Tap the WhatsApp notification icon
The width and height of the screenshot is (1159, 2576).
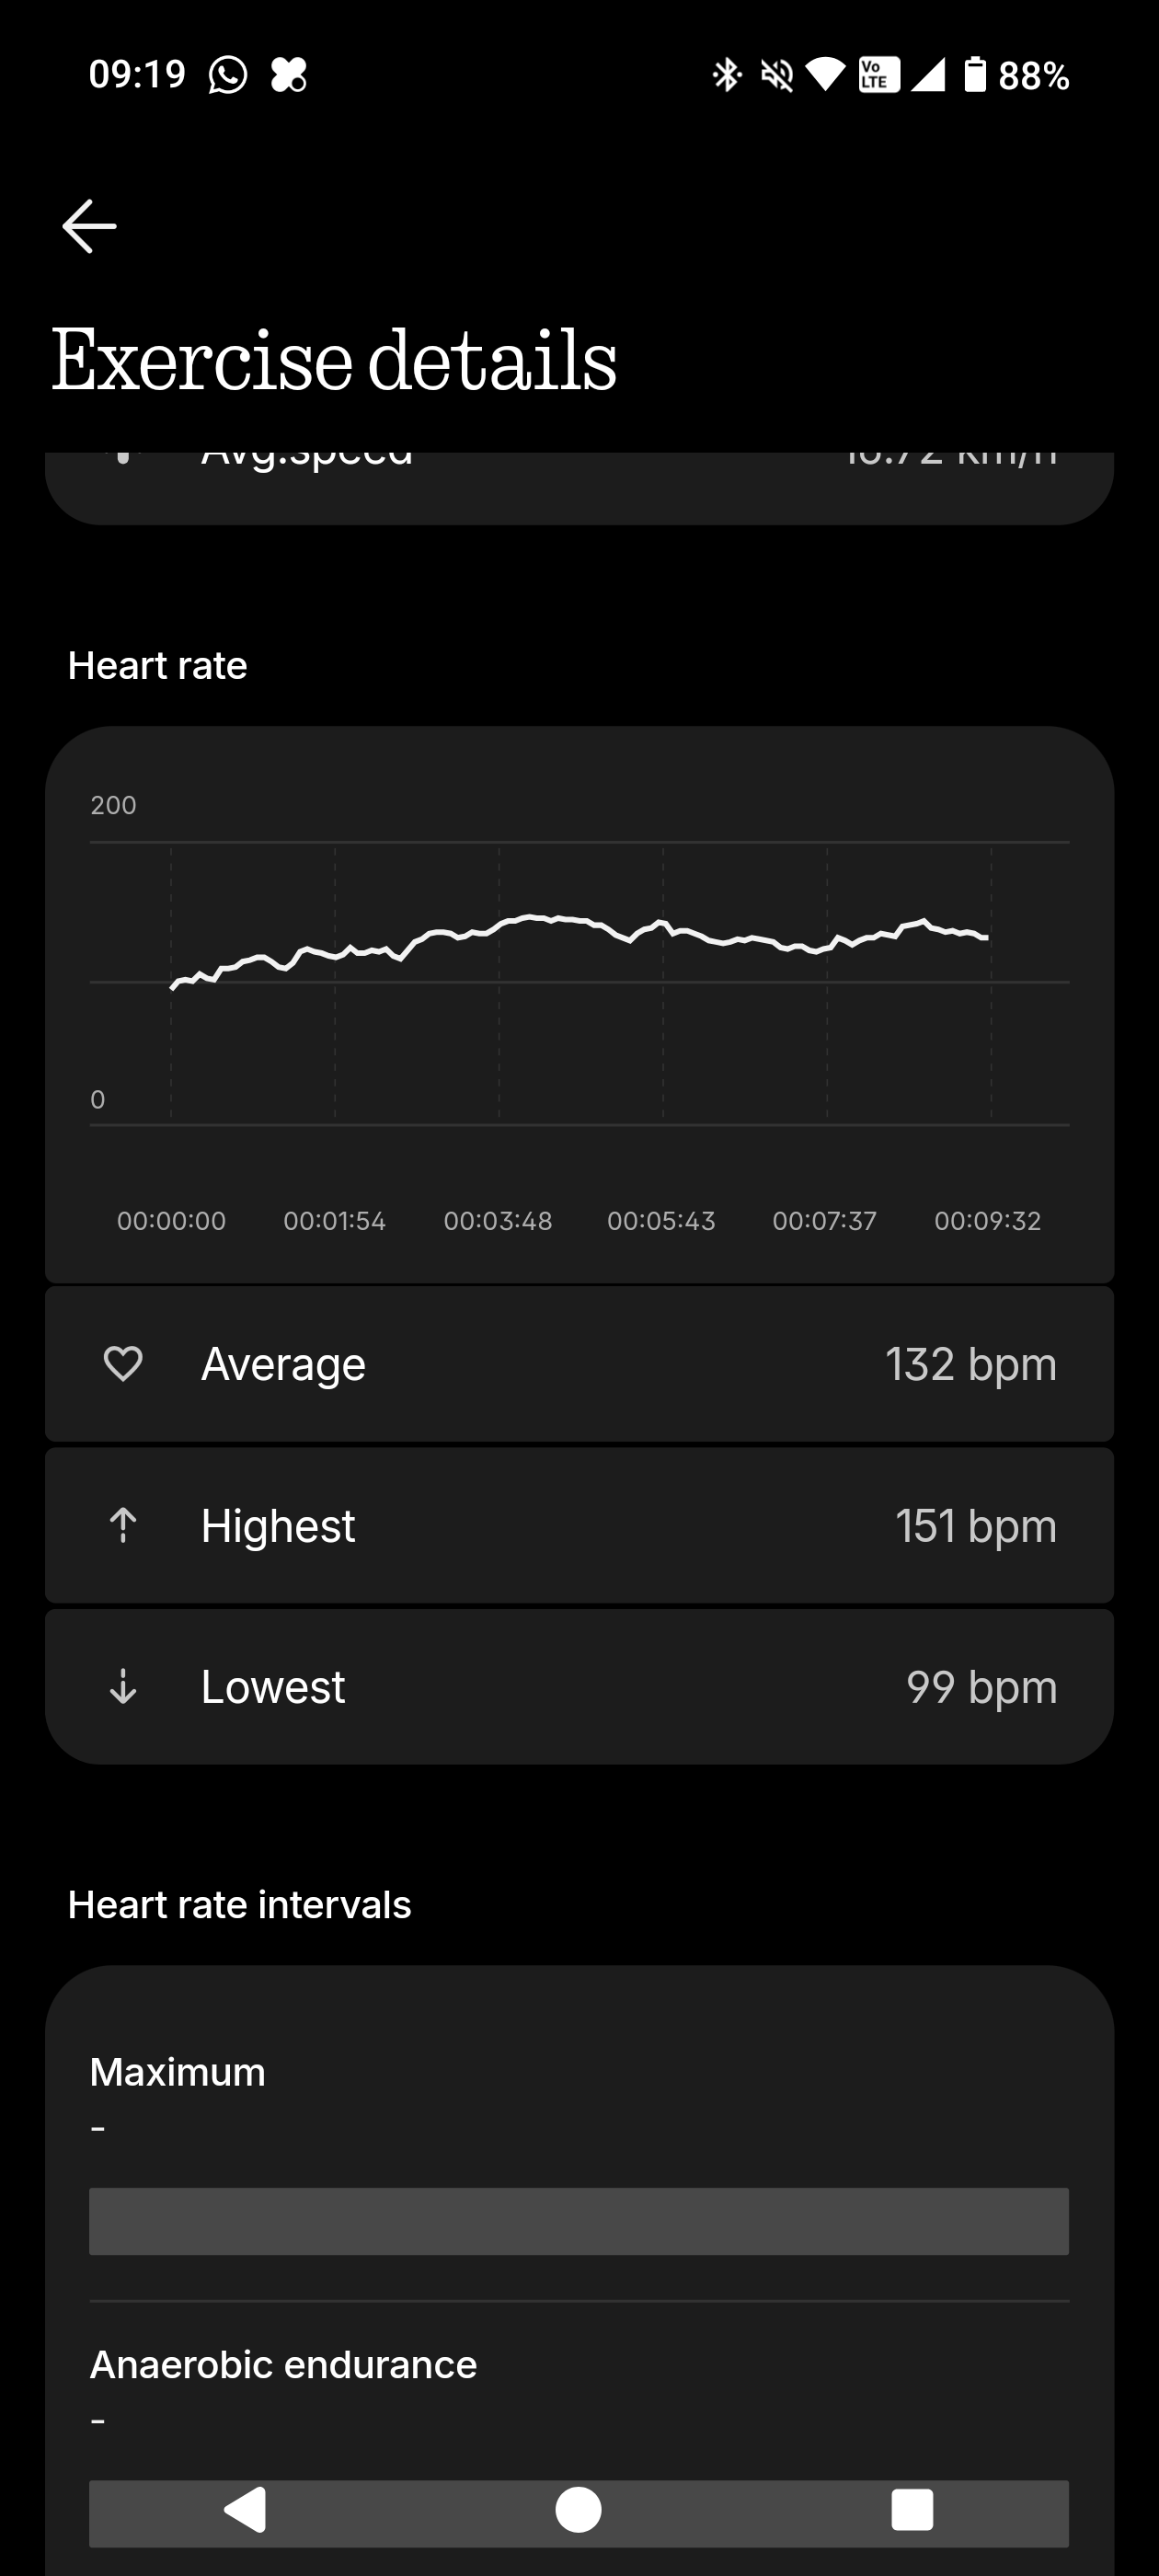(x=228, y=75)
